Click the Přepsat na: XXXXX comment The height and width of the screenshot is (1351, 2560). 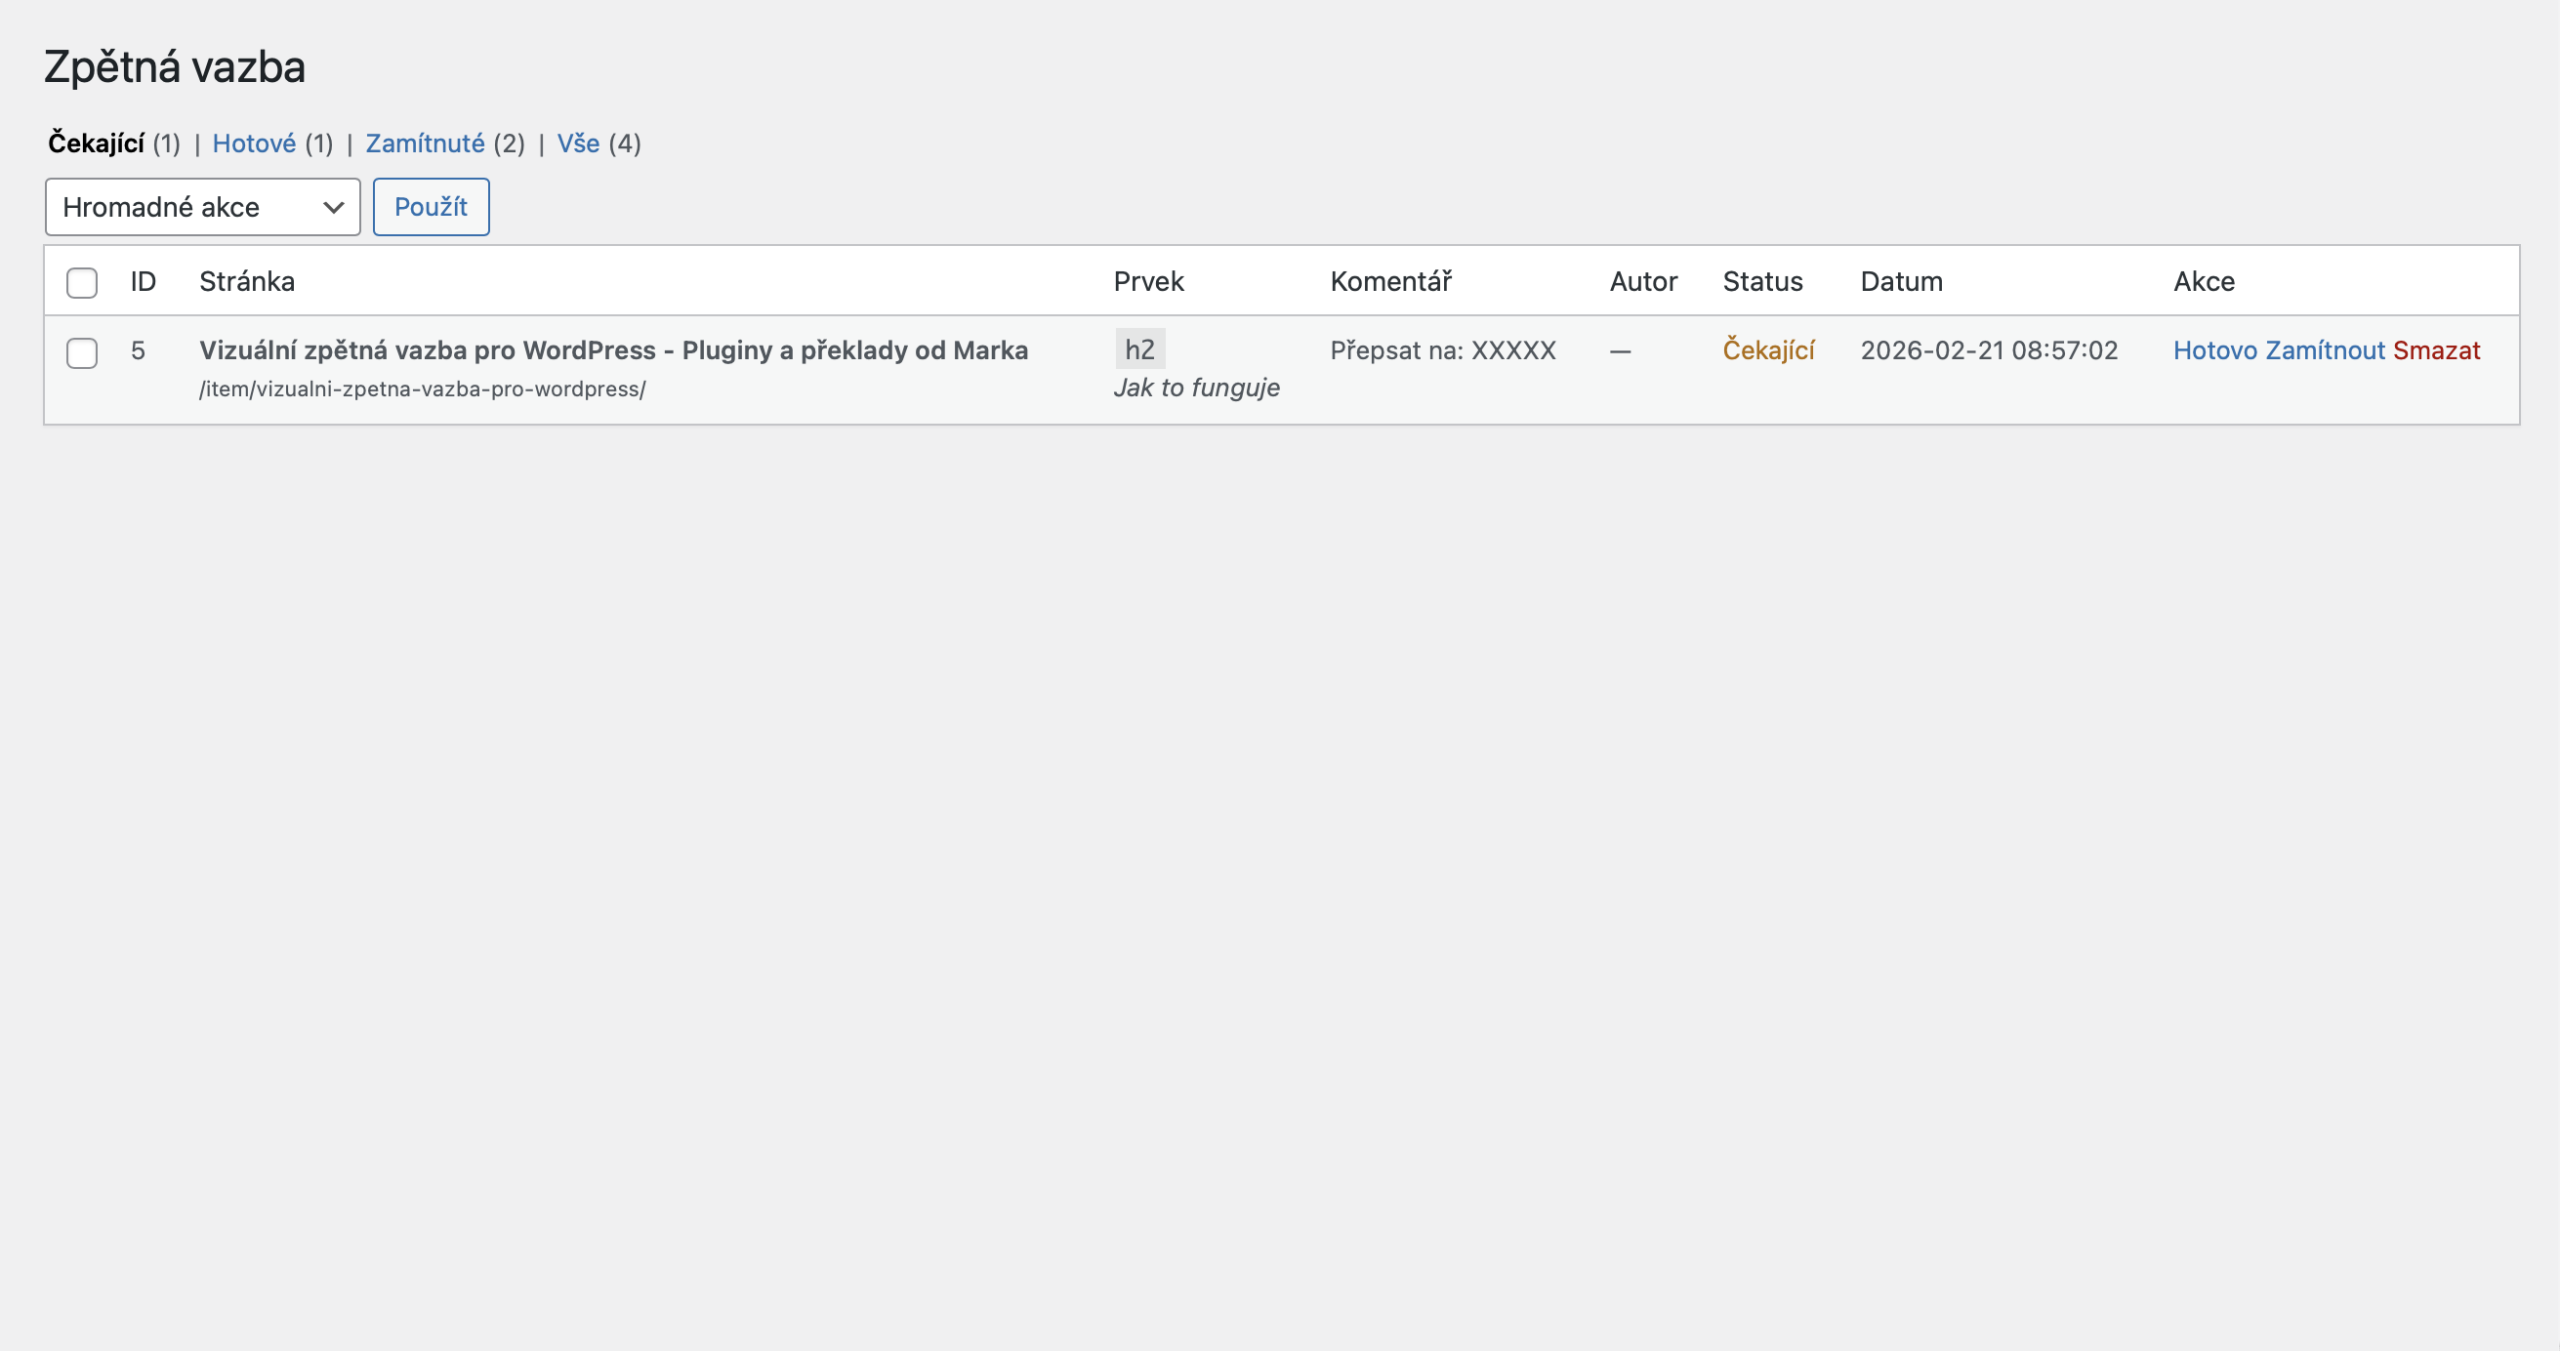point(1442,351)
